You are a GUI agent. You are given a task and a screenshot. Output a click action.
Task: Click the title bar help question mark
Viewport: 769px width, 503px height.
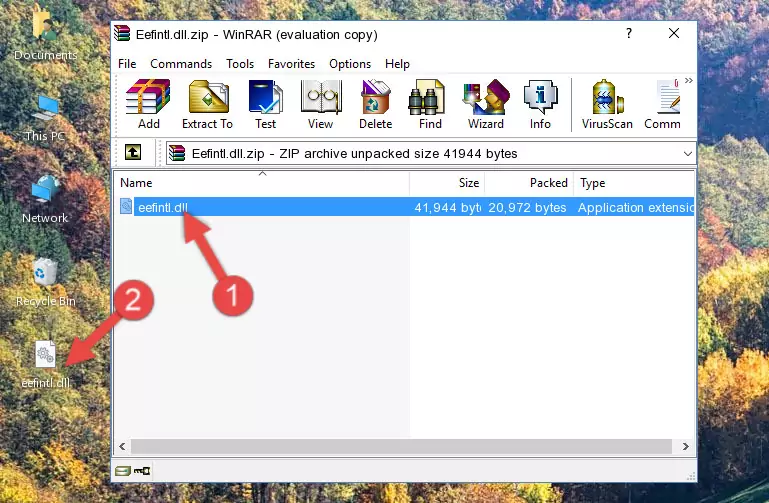[629, 33]
